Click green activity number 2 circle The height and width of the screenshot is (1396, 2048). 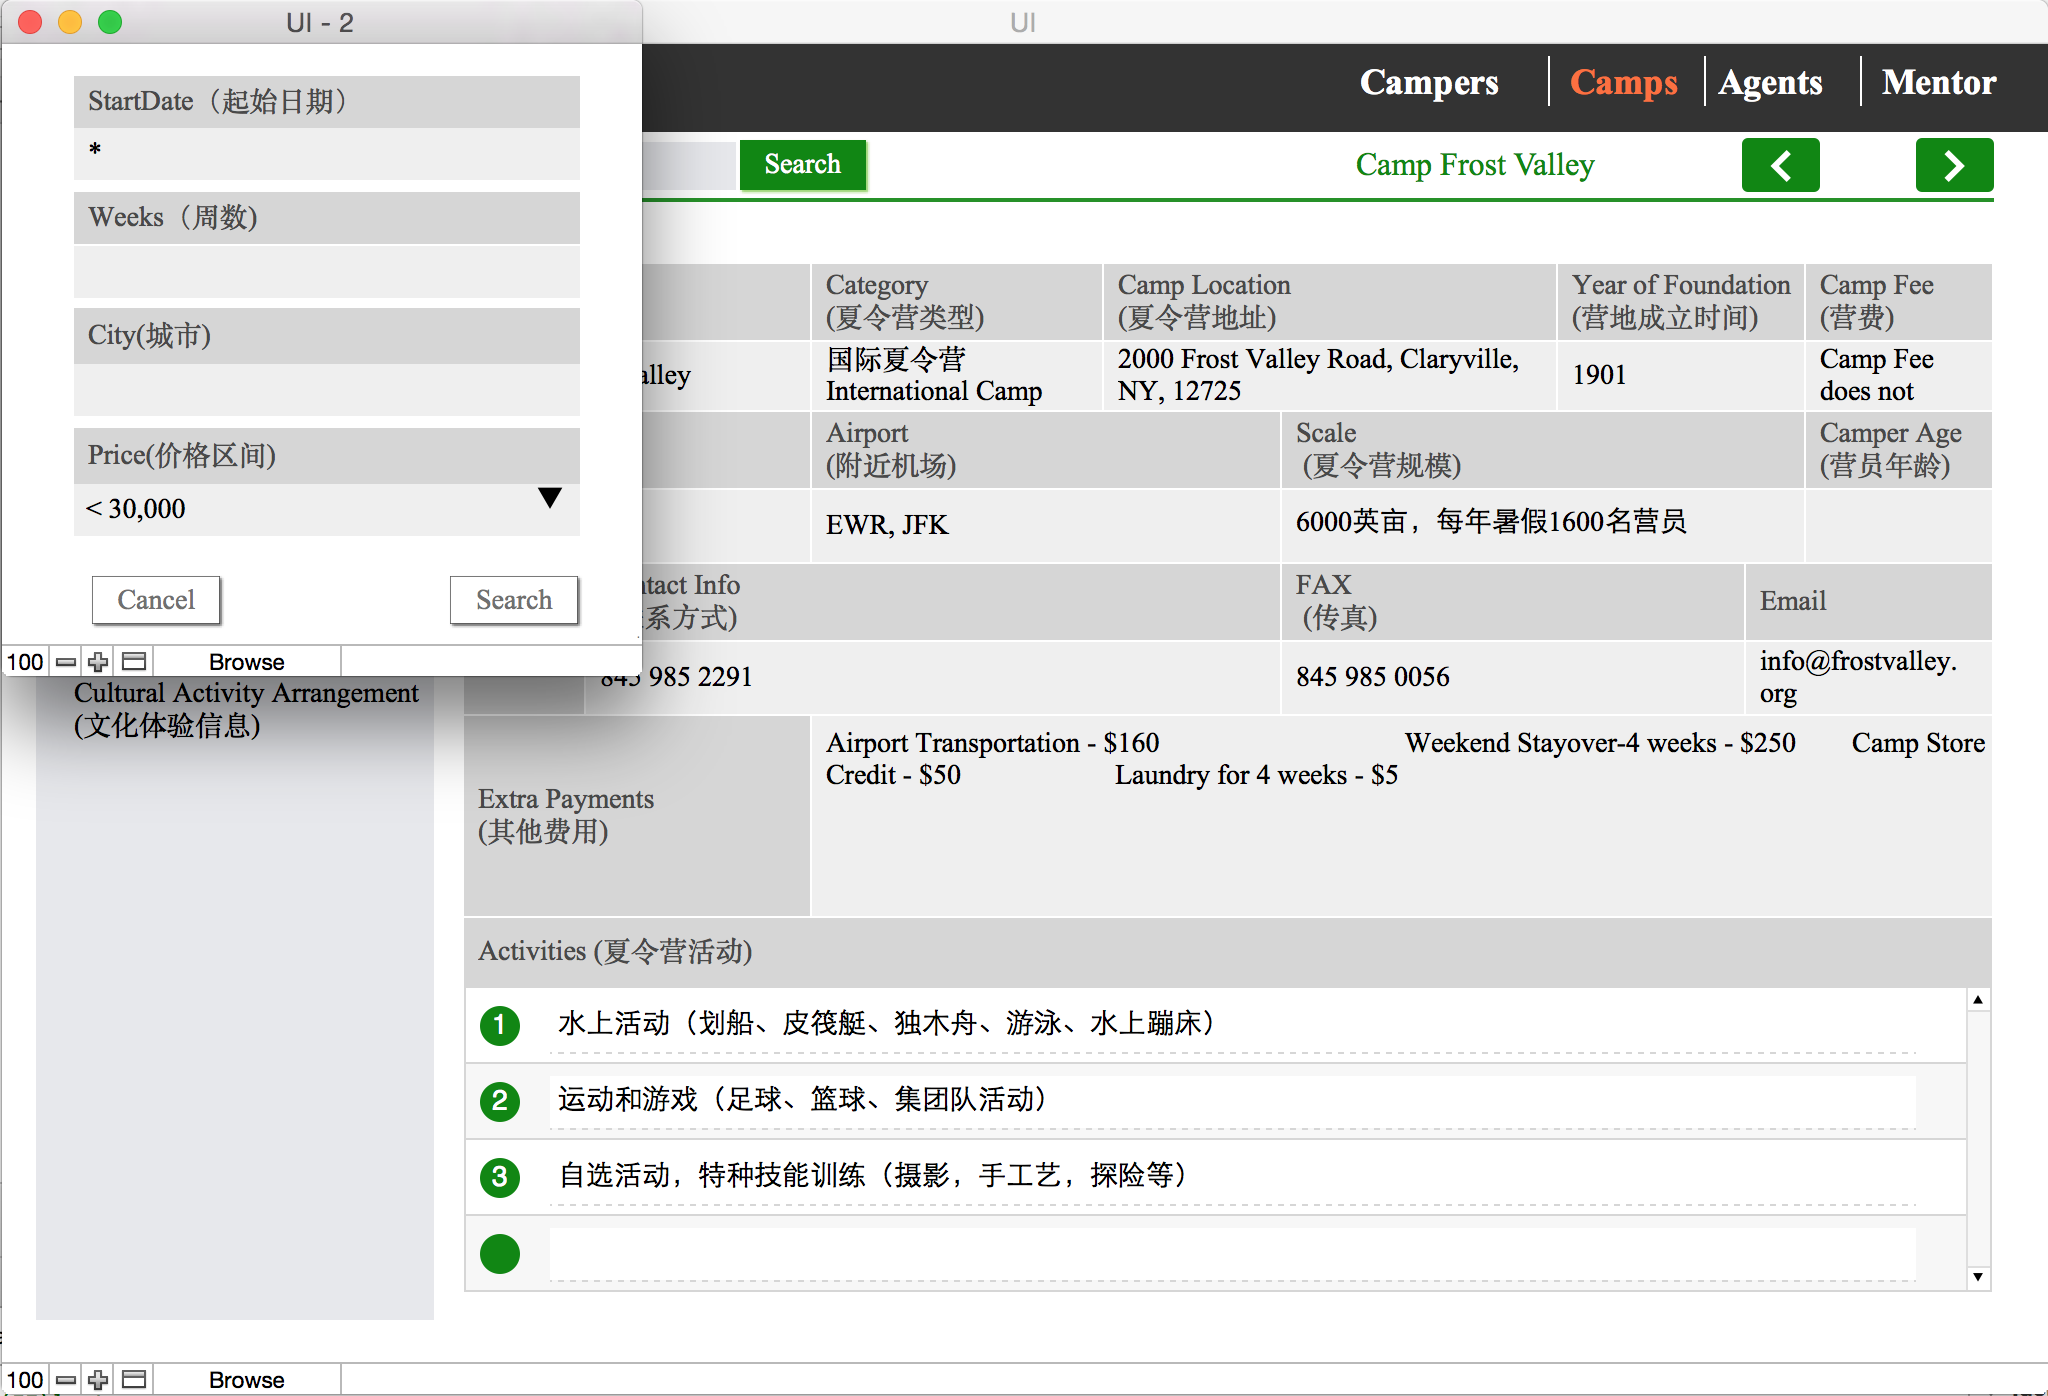(x=500, y=1101)
